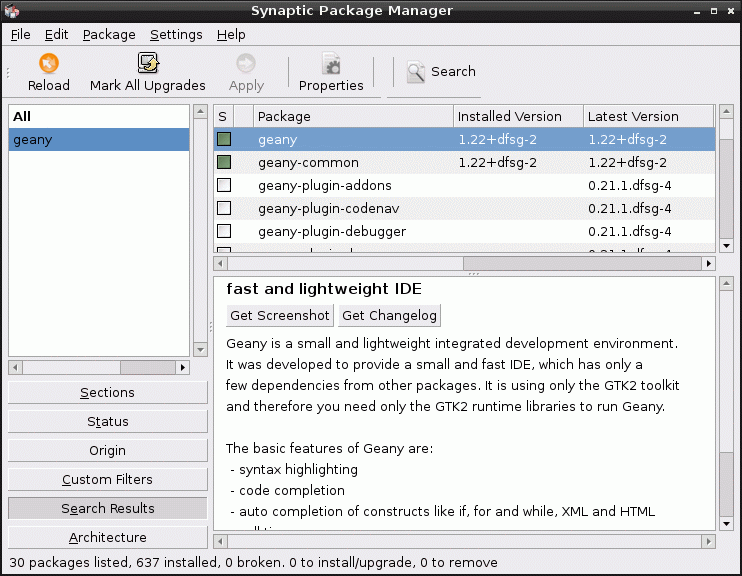Click the left filter list's scroll-down arrow
The width and height of the screenshot is (742, 576).
coord(200,350)
